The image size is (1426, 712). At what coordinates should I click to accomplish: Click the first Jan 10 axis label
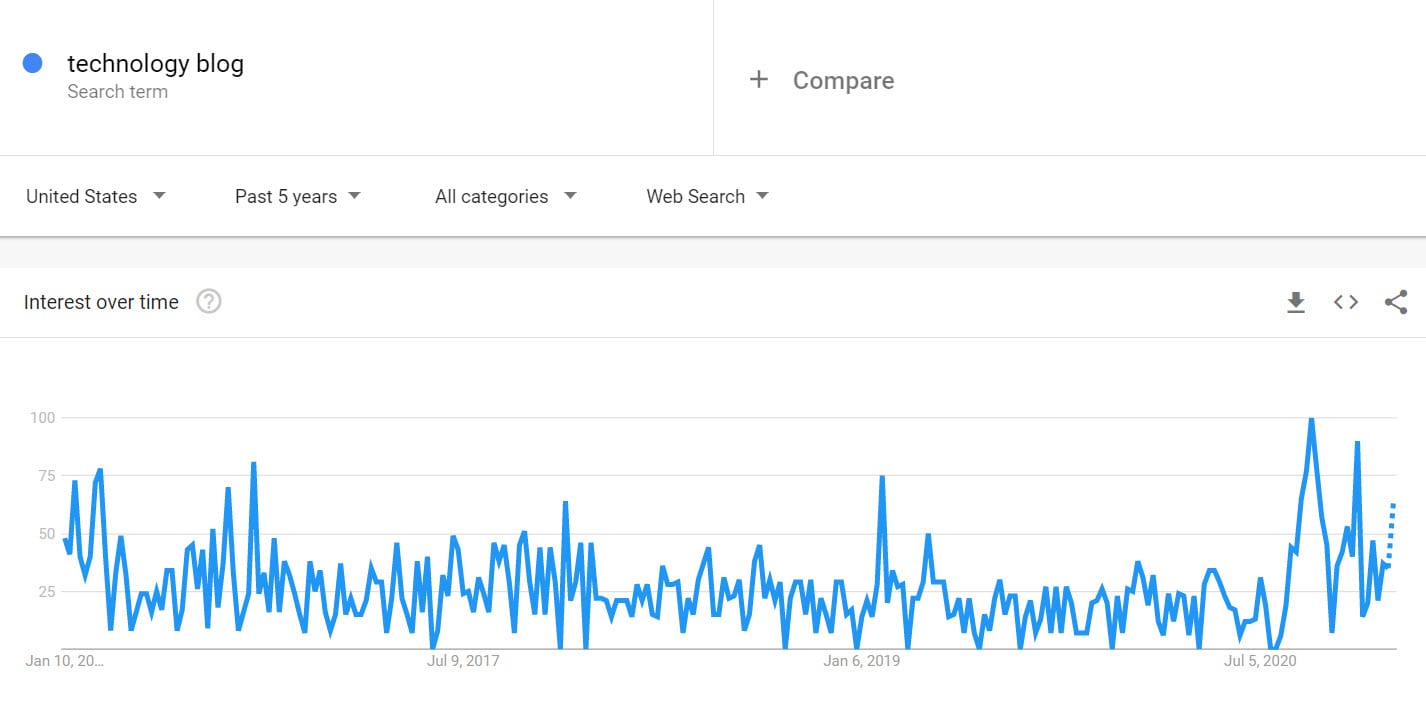pyautogui.click(x=65, y=661)
